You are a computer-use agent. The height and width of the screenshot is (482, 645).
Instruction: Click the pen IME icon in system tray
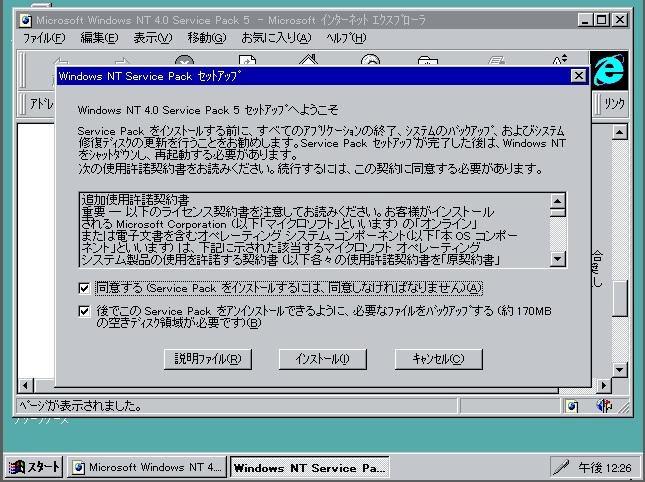pyautogui.click(x=561, y=467)
